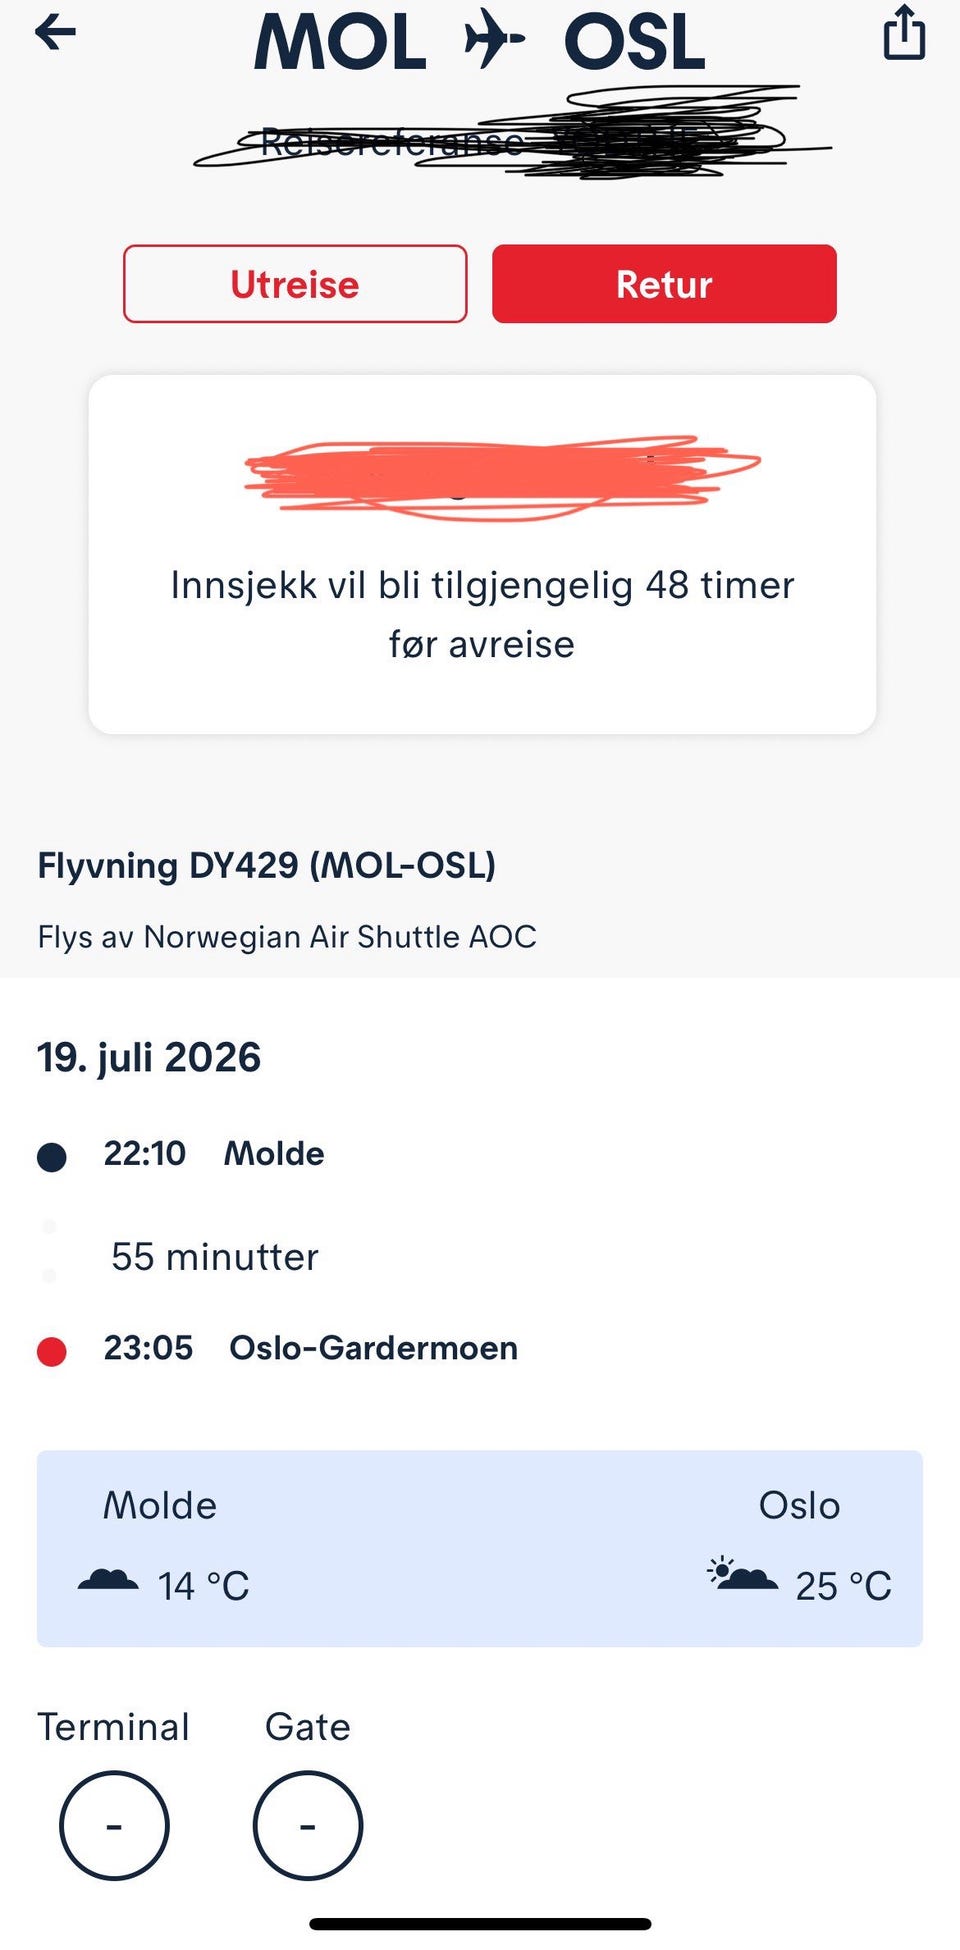Tap the Terminal circle indicator

[114, 1826]
